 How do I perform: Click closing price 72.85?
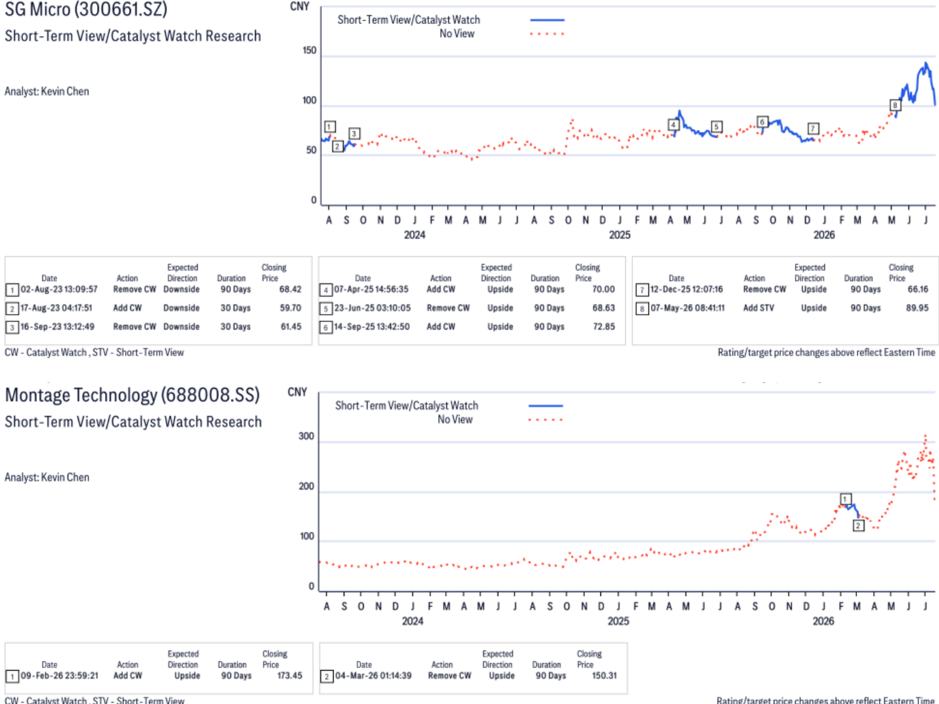[604, 326]
